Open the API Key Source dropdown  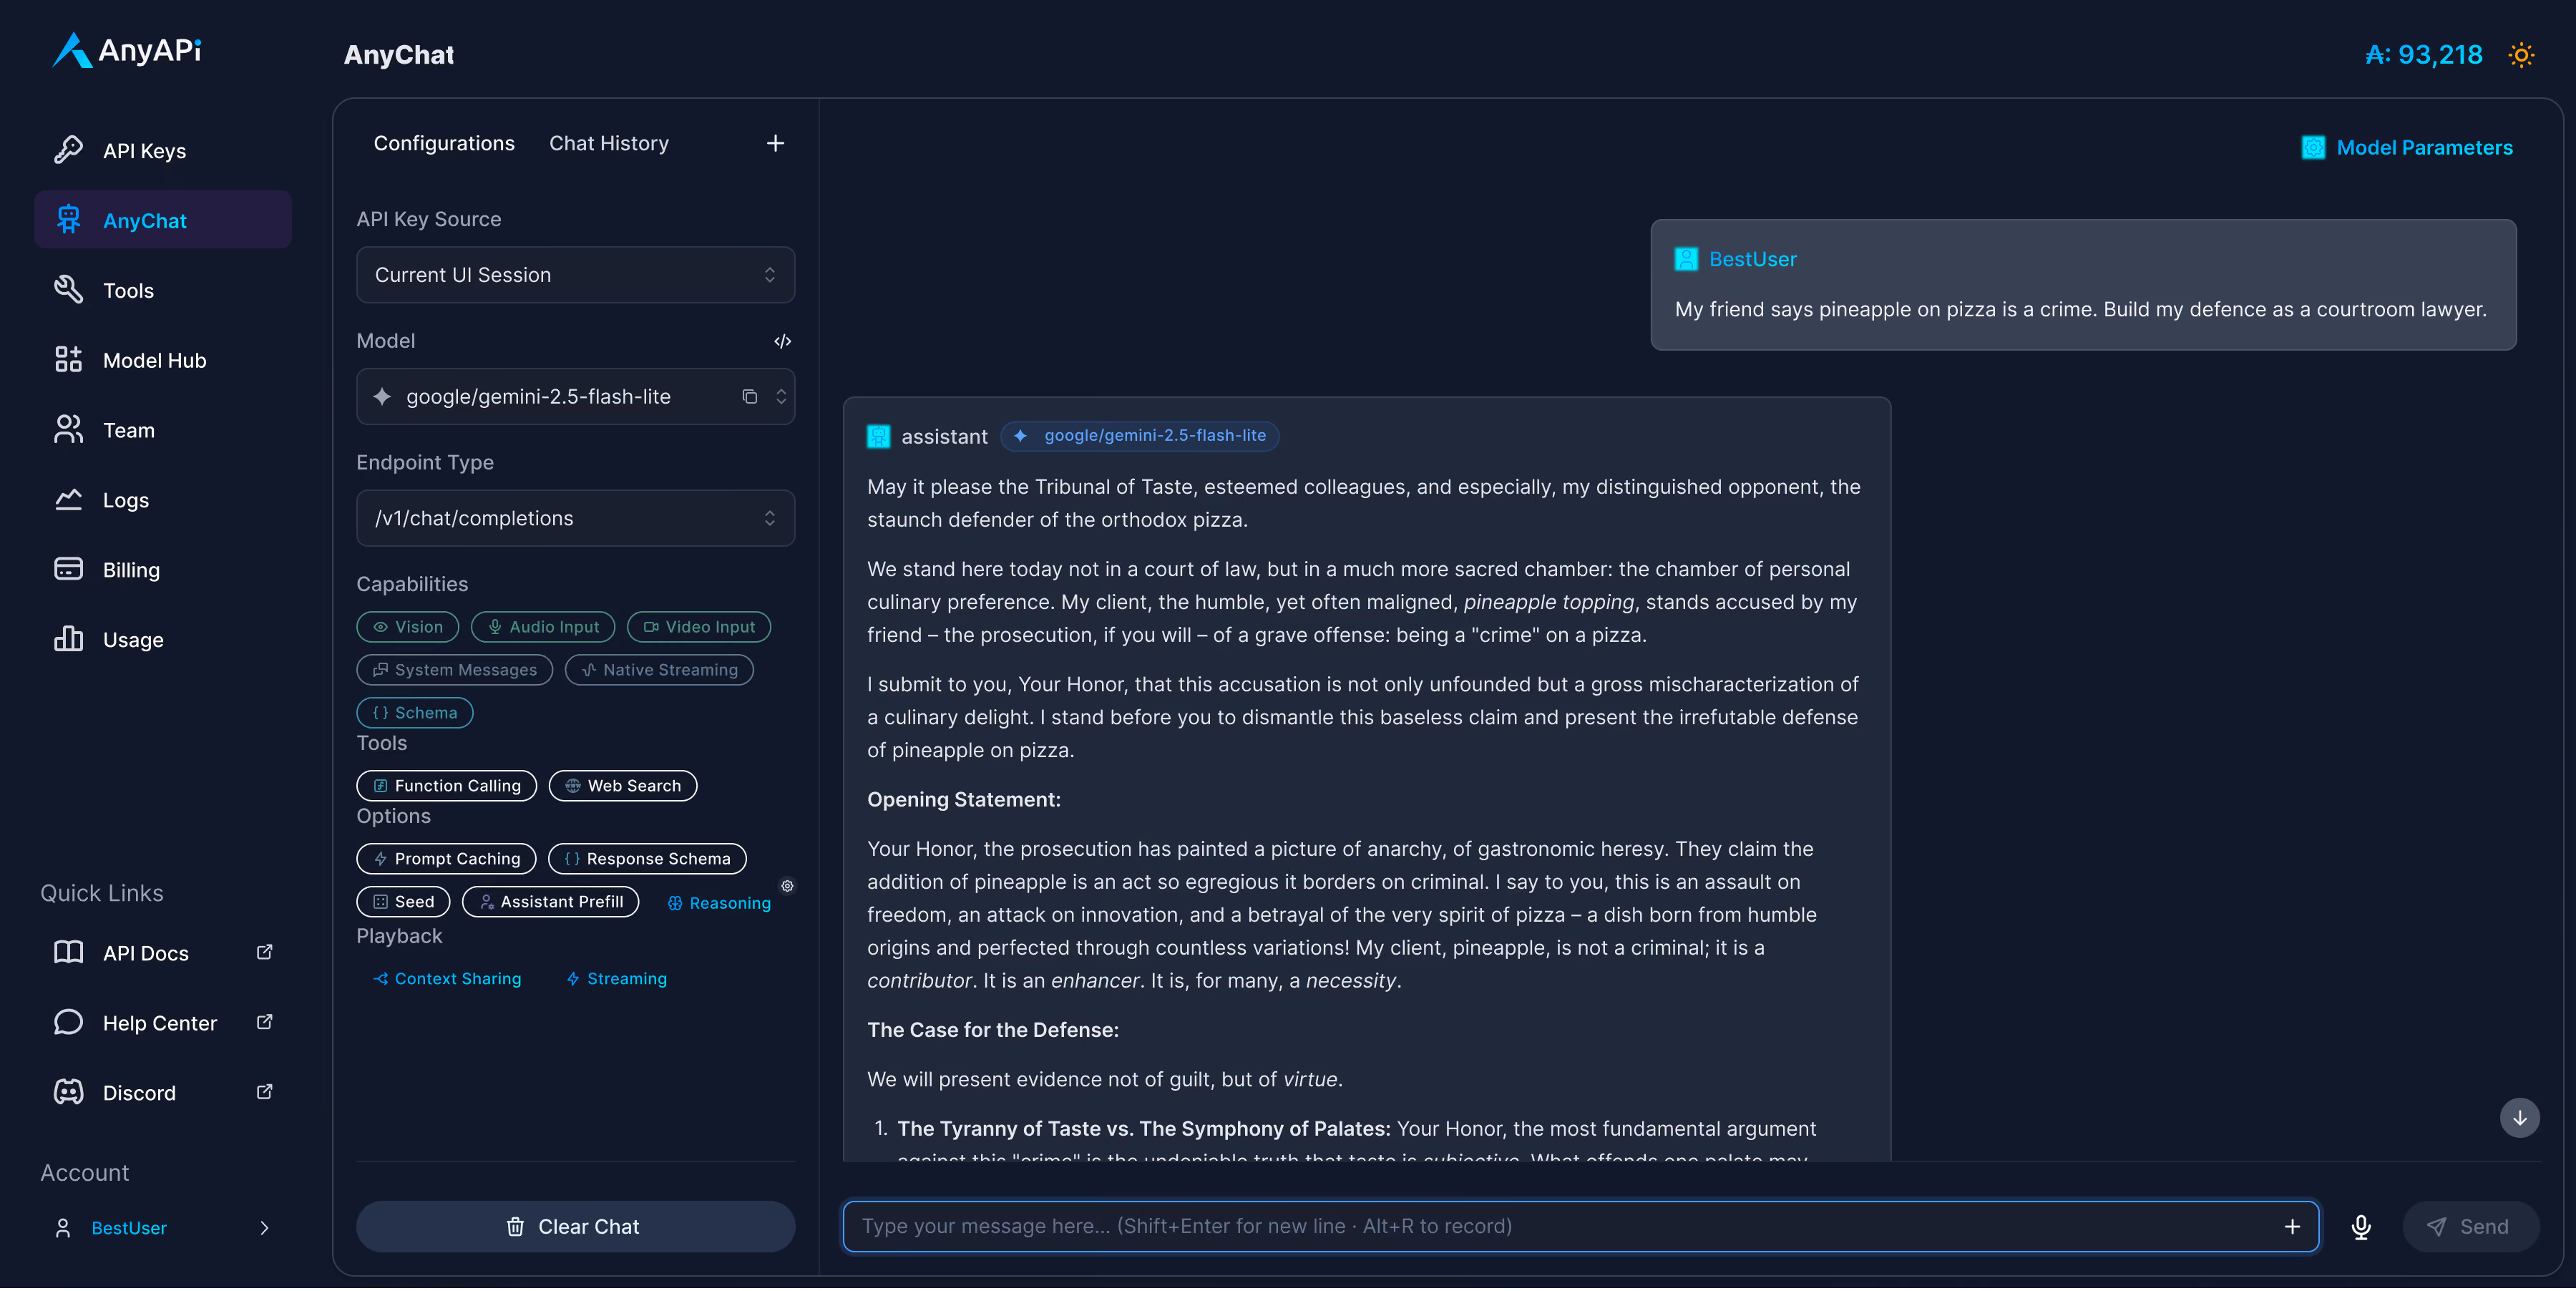pos(575,275)
